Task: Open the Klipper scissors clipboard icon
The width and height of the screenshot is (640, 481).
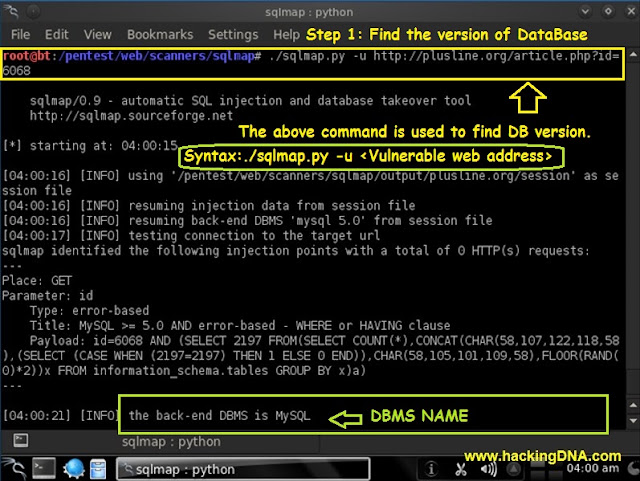Action: (x=461, y=469)
